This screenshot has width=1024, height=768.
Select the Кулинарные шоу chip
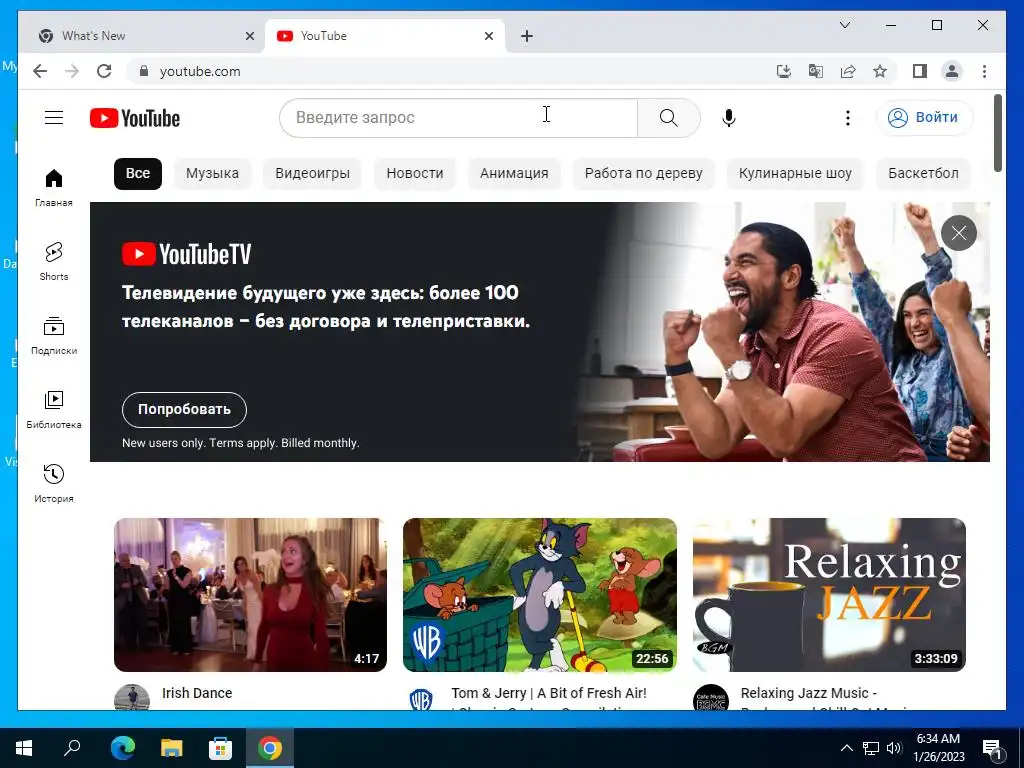(x=795, y=174)
